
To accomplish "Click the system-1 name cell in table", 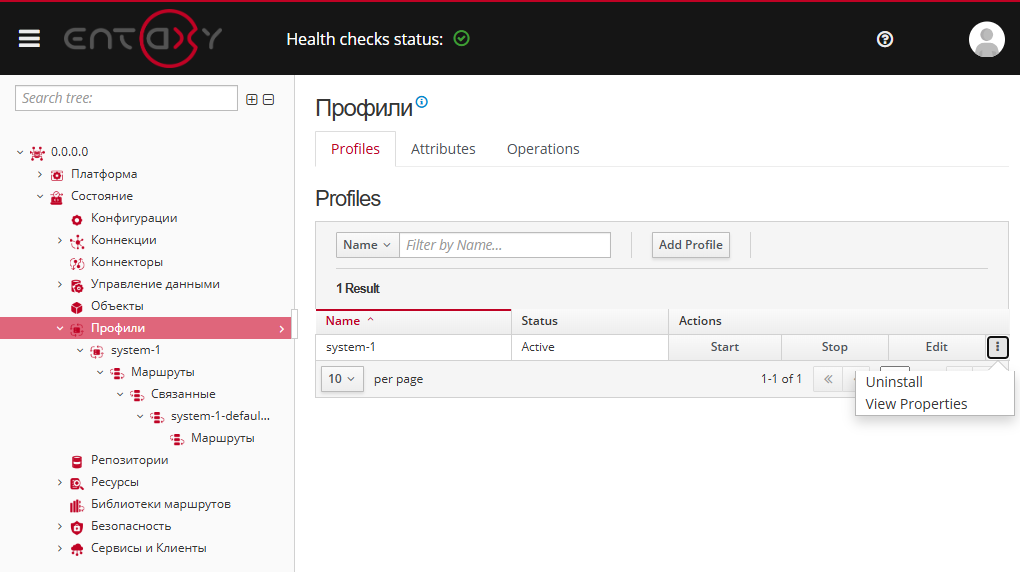I will point(414,347).
